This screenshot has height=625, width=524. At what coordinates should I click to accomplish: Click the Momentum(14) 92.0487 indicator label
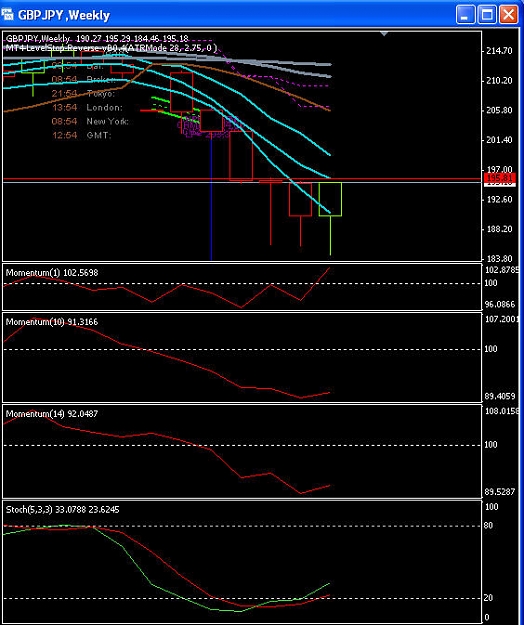[x=52, y=414]
